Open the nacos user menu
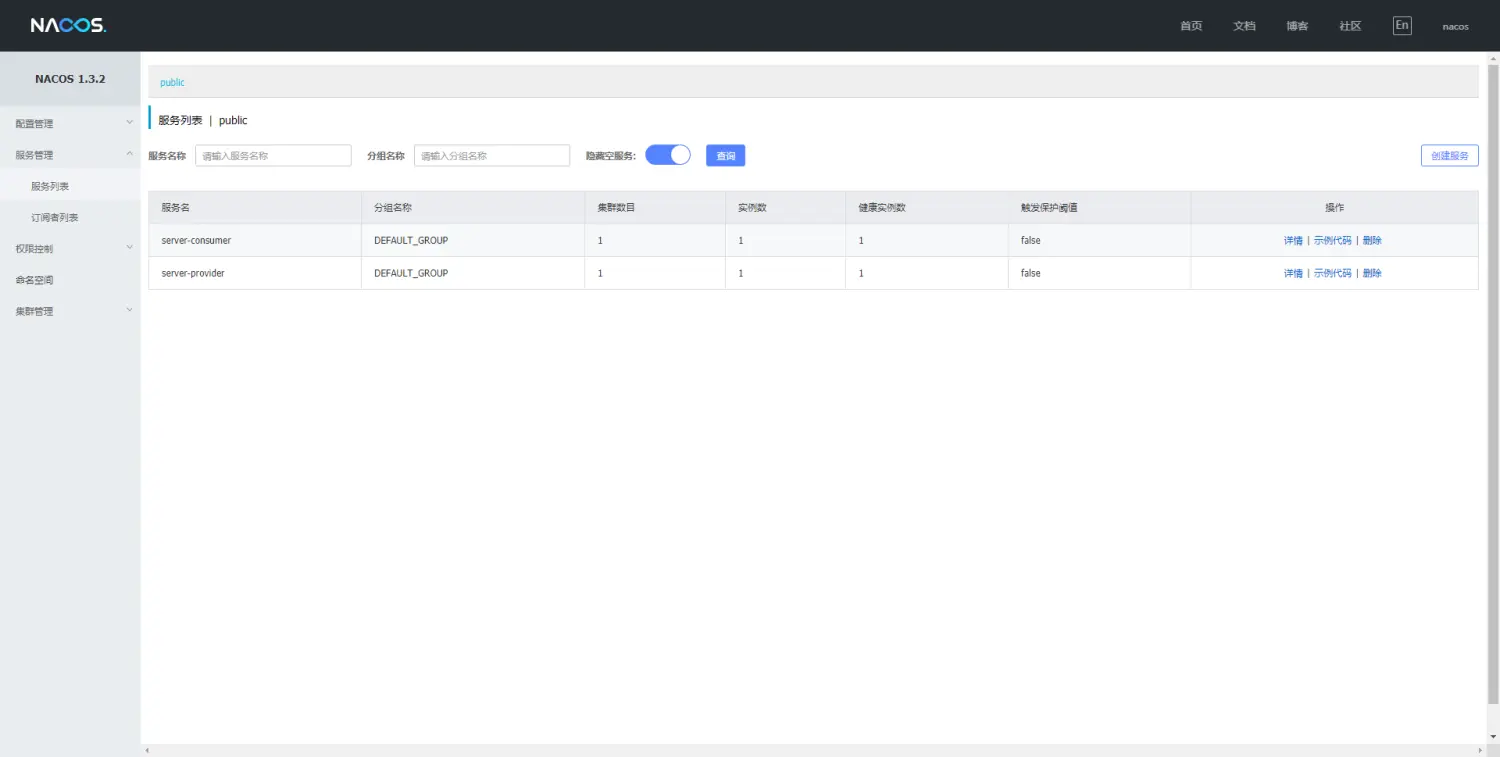 click(1455, 26)
